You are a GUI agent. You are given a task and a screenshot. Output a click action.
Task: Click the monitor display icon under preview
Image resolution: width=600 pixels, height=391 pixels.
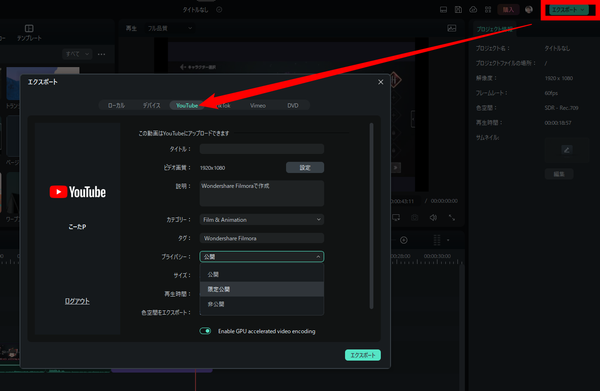click(x=396, y=218)
